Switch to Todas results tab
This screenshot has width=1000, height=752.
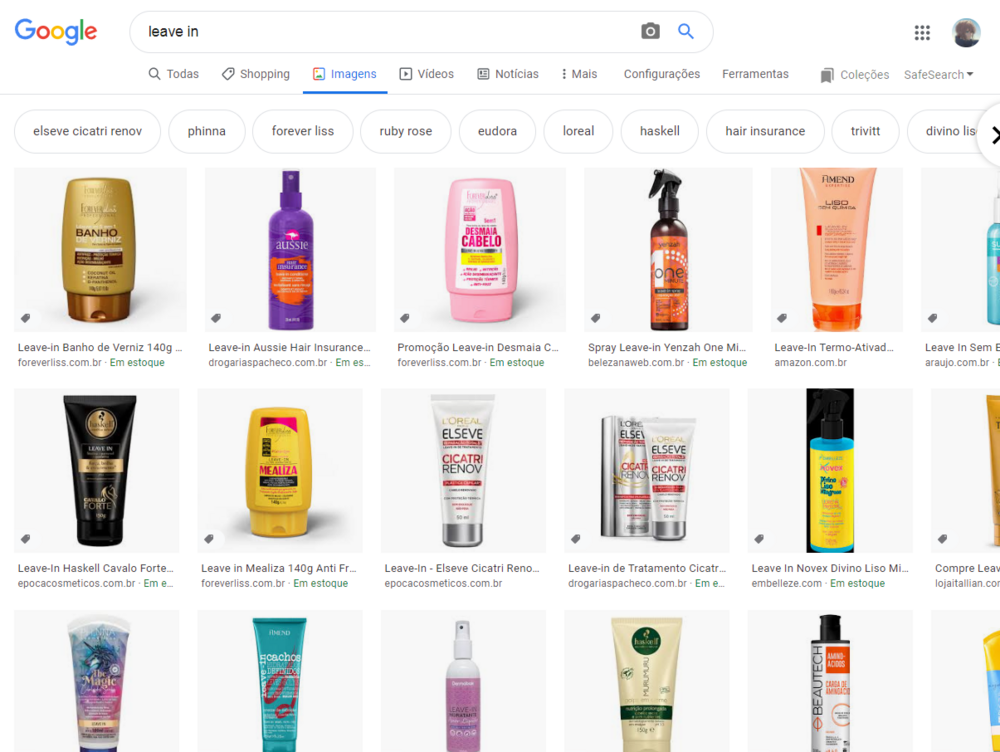pos(173,74)
